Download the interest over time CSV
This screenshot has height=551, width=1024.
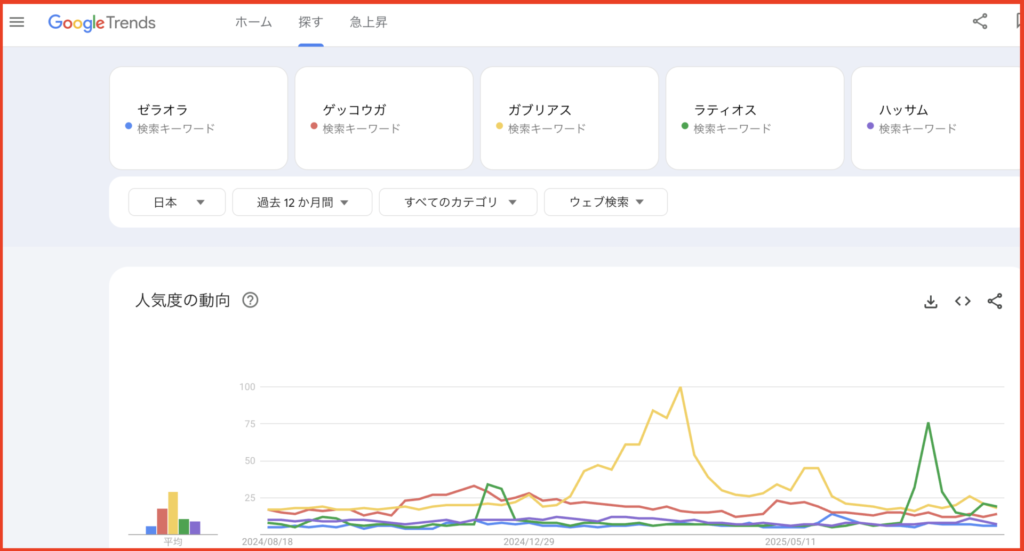click(931, 301)
